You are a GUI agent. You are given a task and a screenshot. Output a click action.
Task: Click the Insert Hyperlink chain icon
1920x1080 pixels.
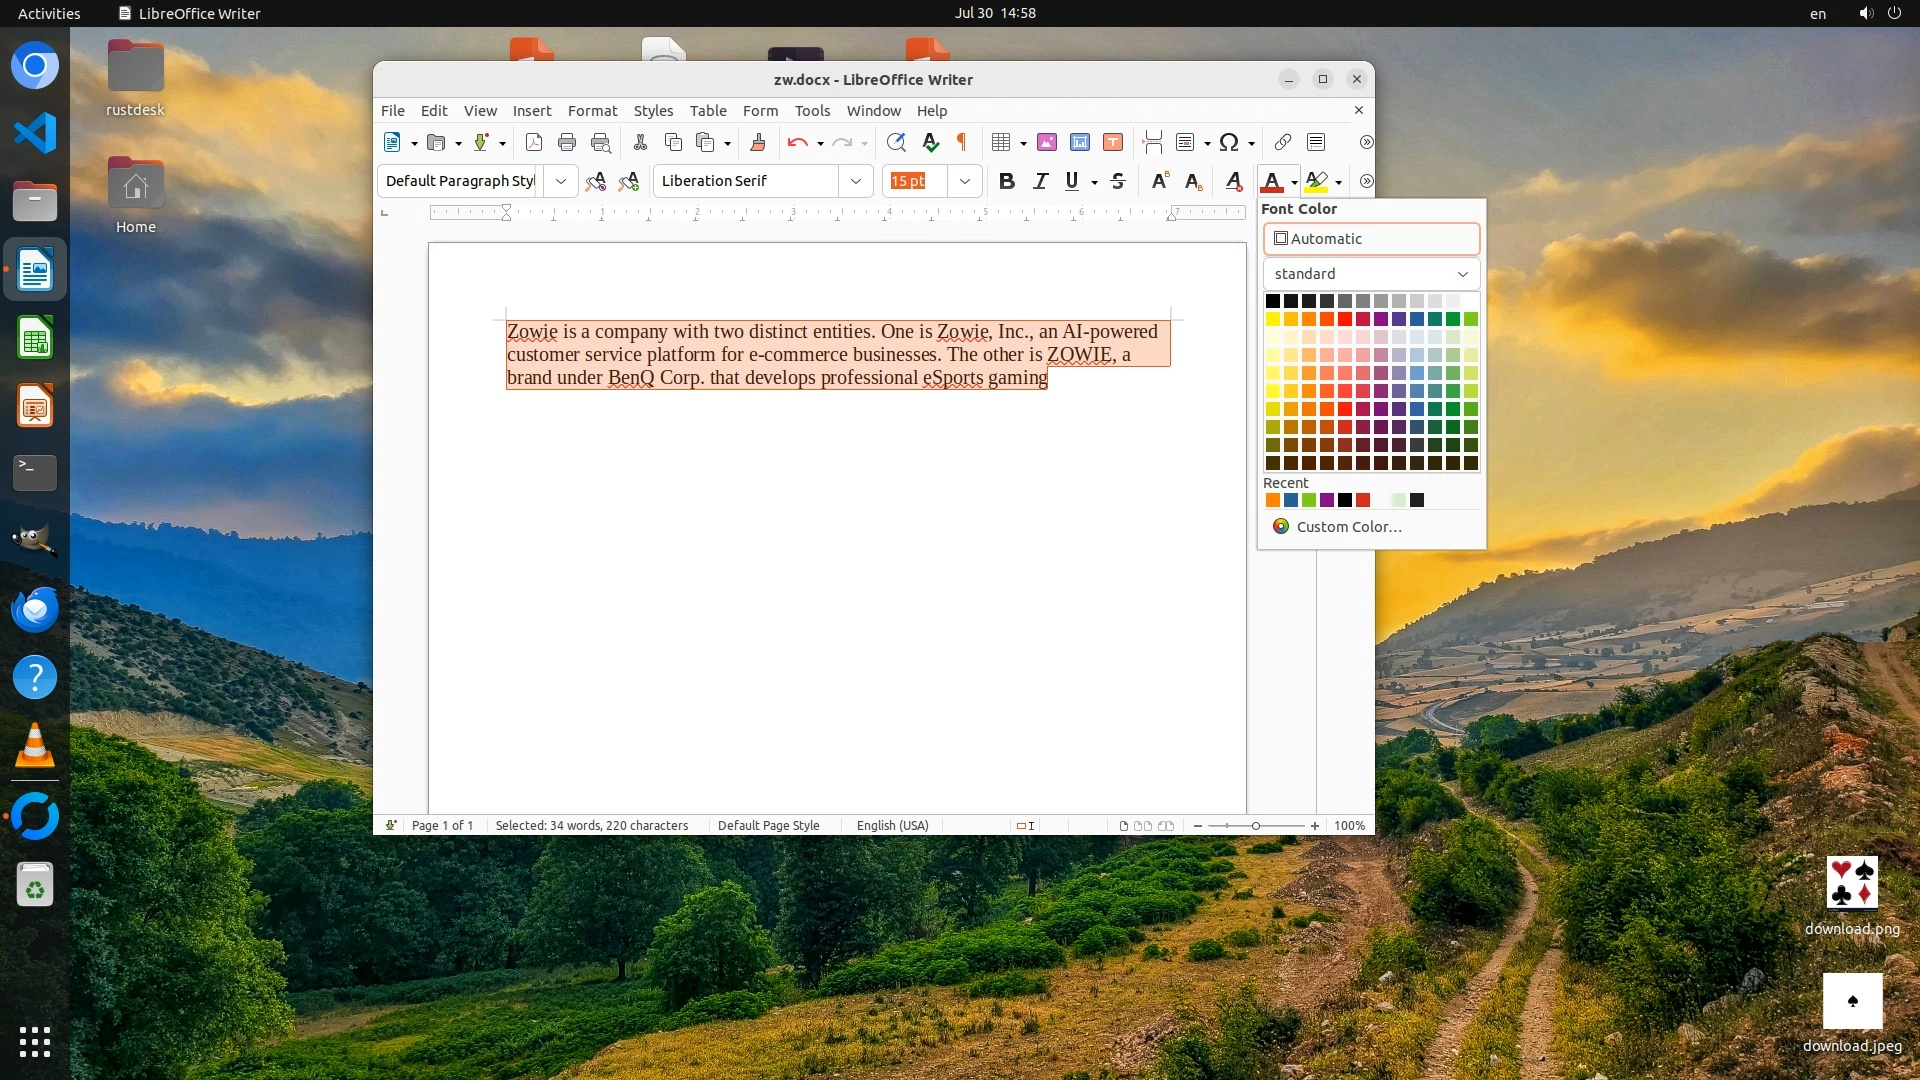(1283, 142)
